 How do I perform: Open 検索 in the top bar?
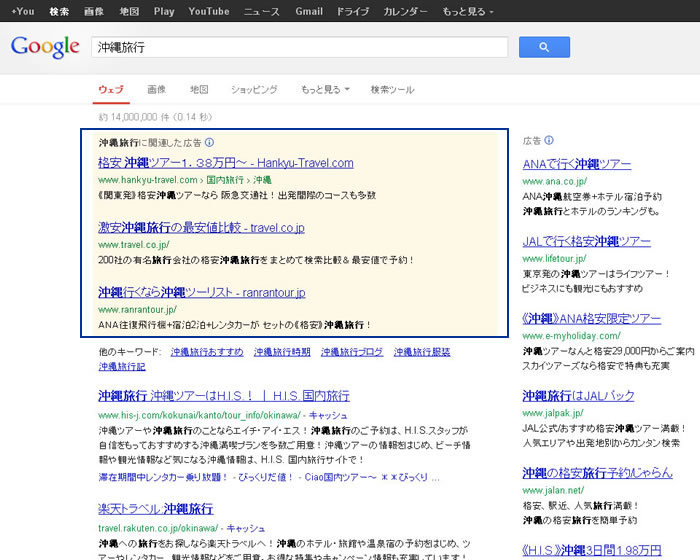point(59,12)
